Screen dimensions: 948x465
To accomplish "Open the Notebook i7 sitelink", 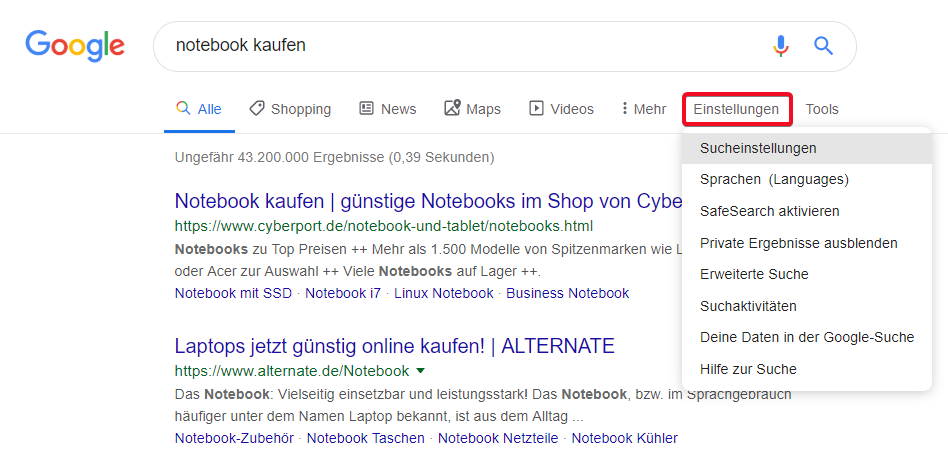I will point(343,294).
